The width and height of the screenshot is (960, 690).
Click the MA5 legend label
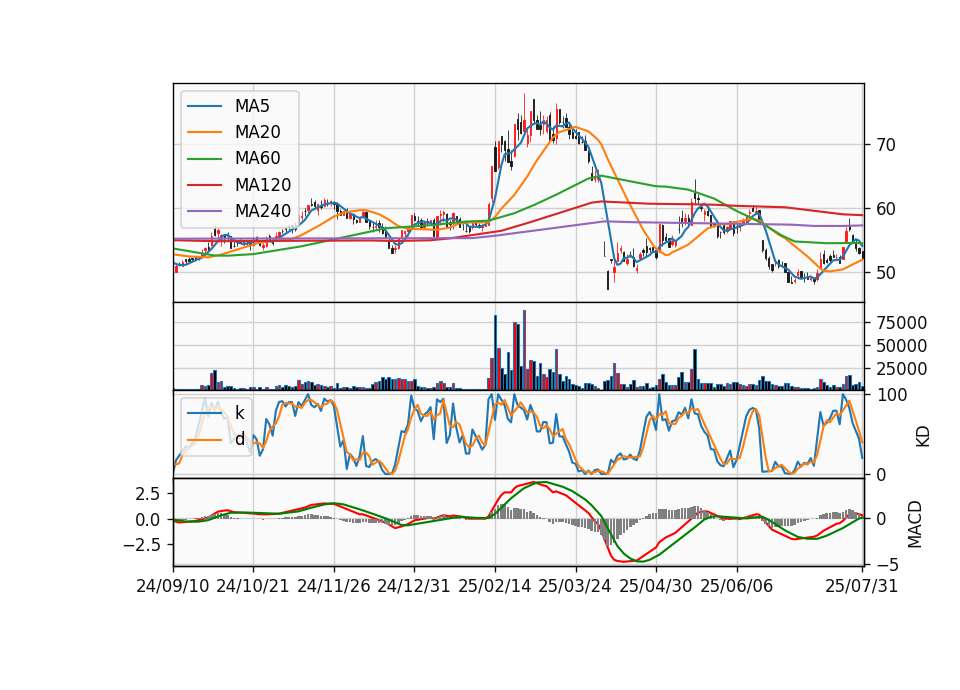252,106
